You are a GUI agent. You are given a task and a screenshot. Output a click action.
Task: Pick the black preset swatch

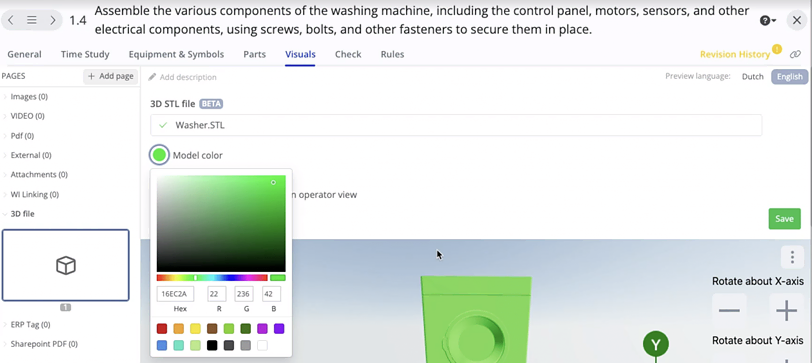[212, 345]
